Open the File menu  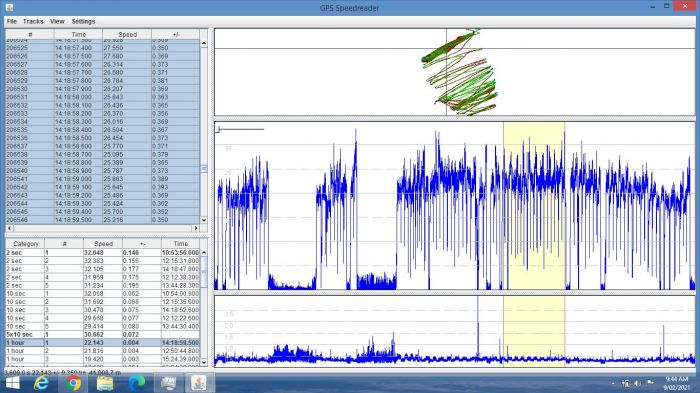[x=12, y=21]
